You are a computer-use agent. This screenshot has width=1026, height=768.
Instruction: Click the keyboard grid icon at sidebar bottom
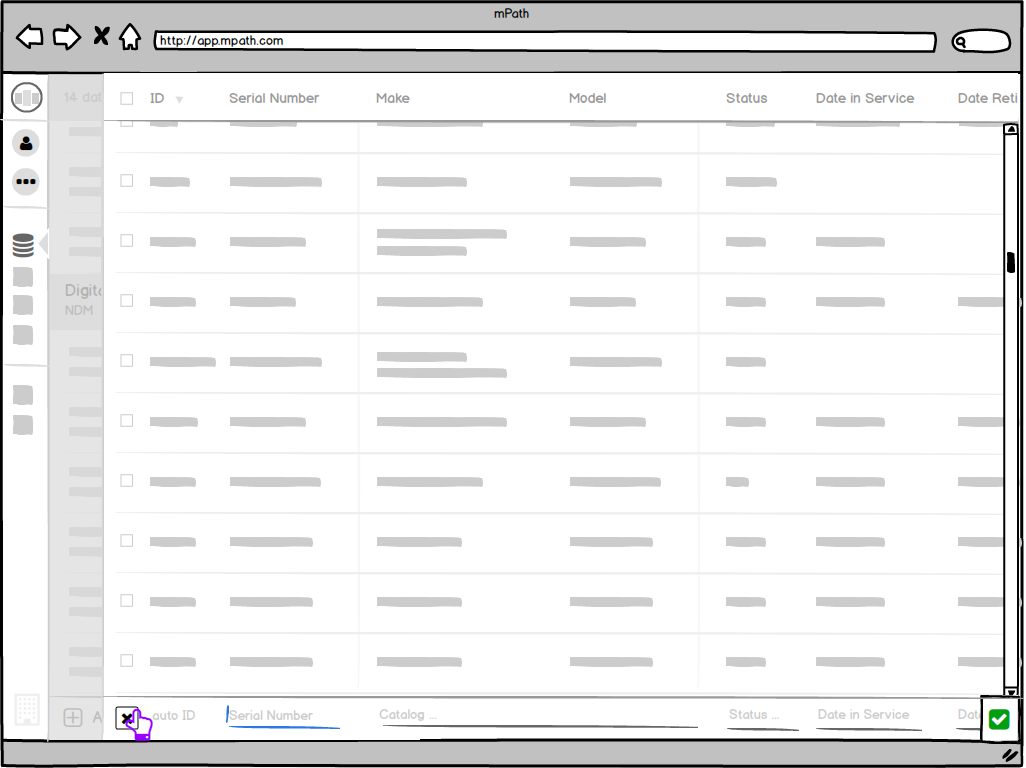coord(26,711)
